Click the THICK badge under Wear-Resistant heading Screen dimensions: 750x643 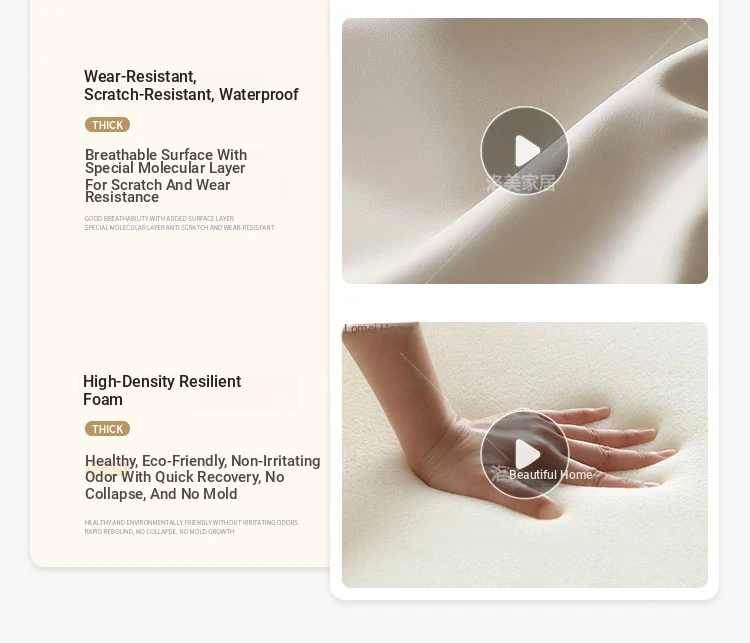[108, 125]
